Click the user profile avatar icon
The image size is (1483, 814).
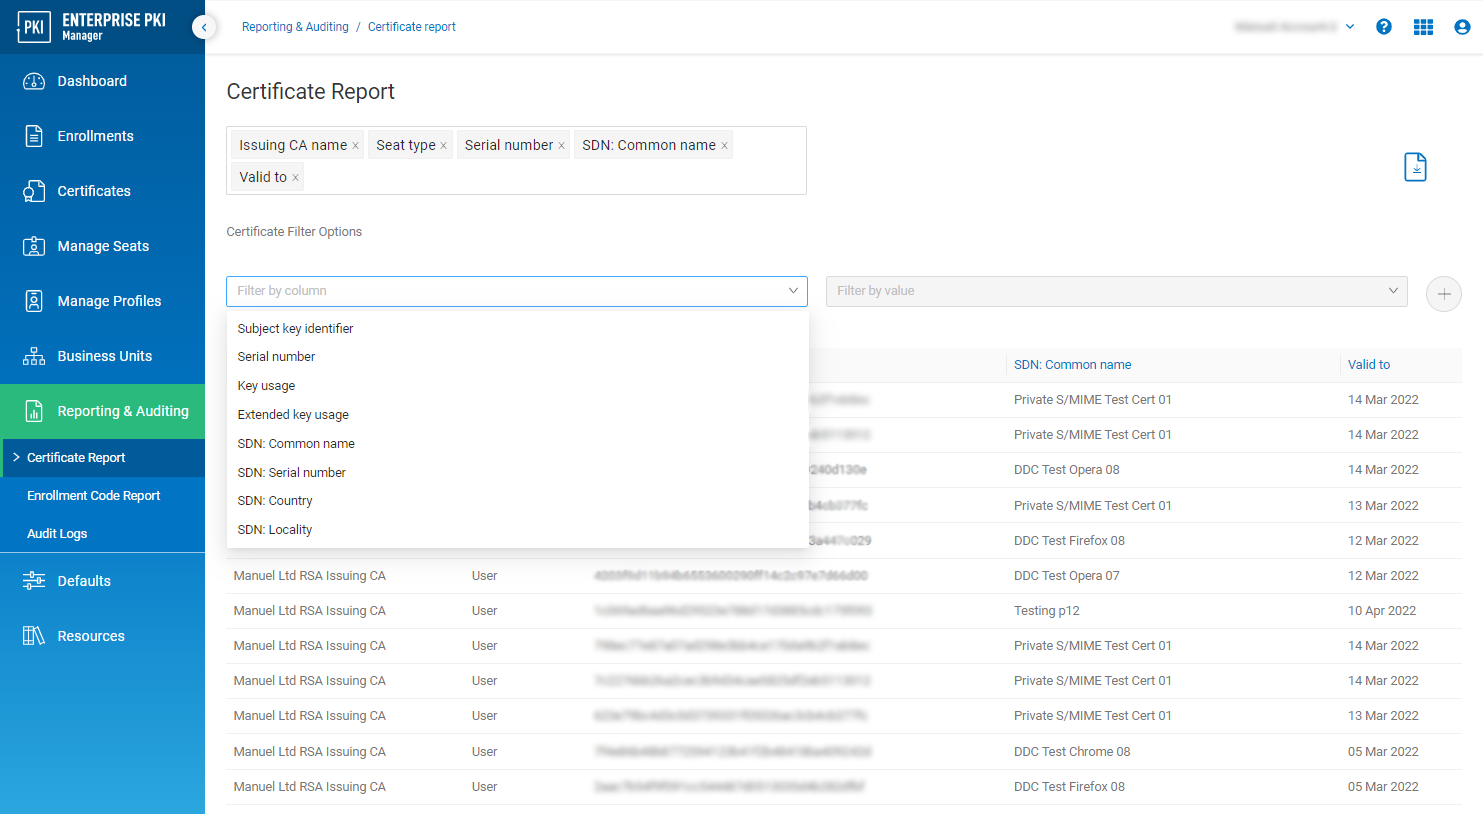tap(1462, 27)
